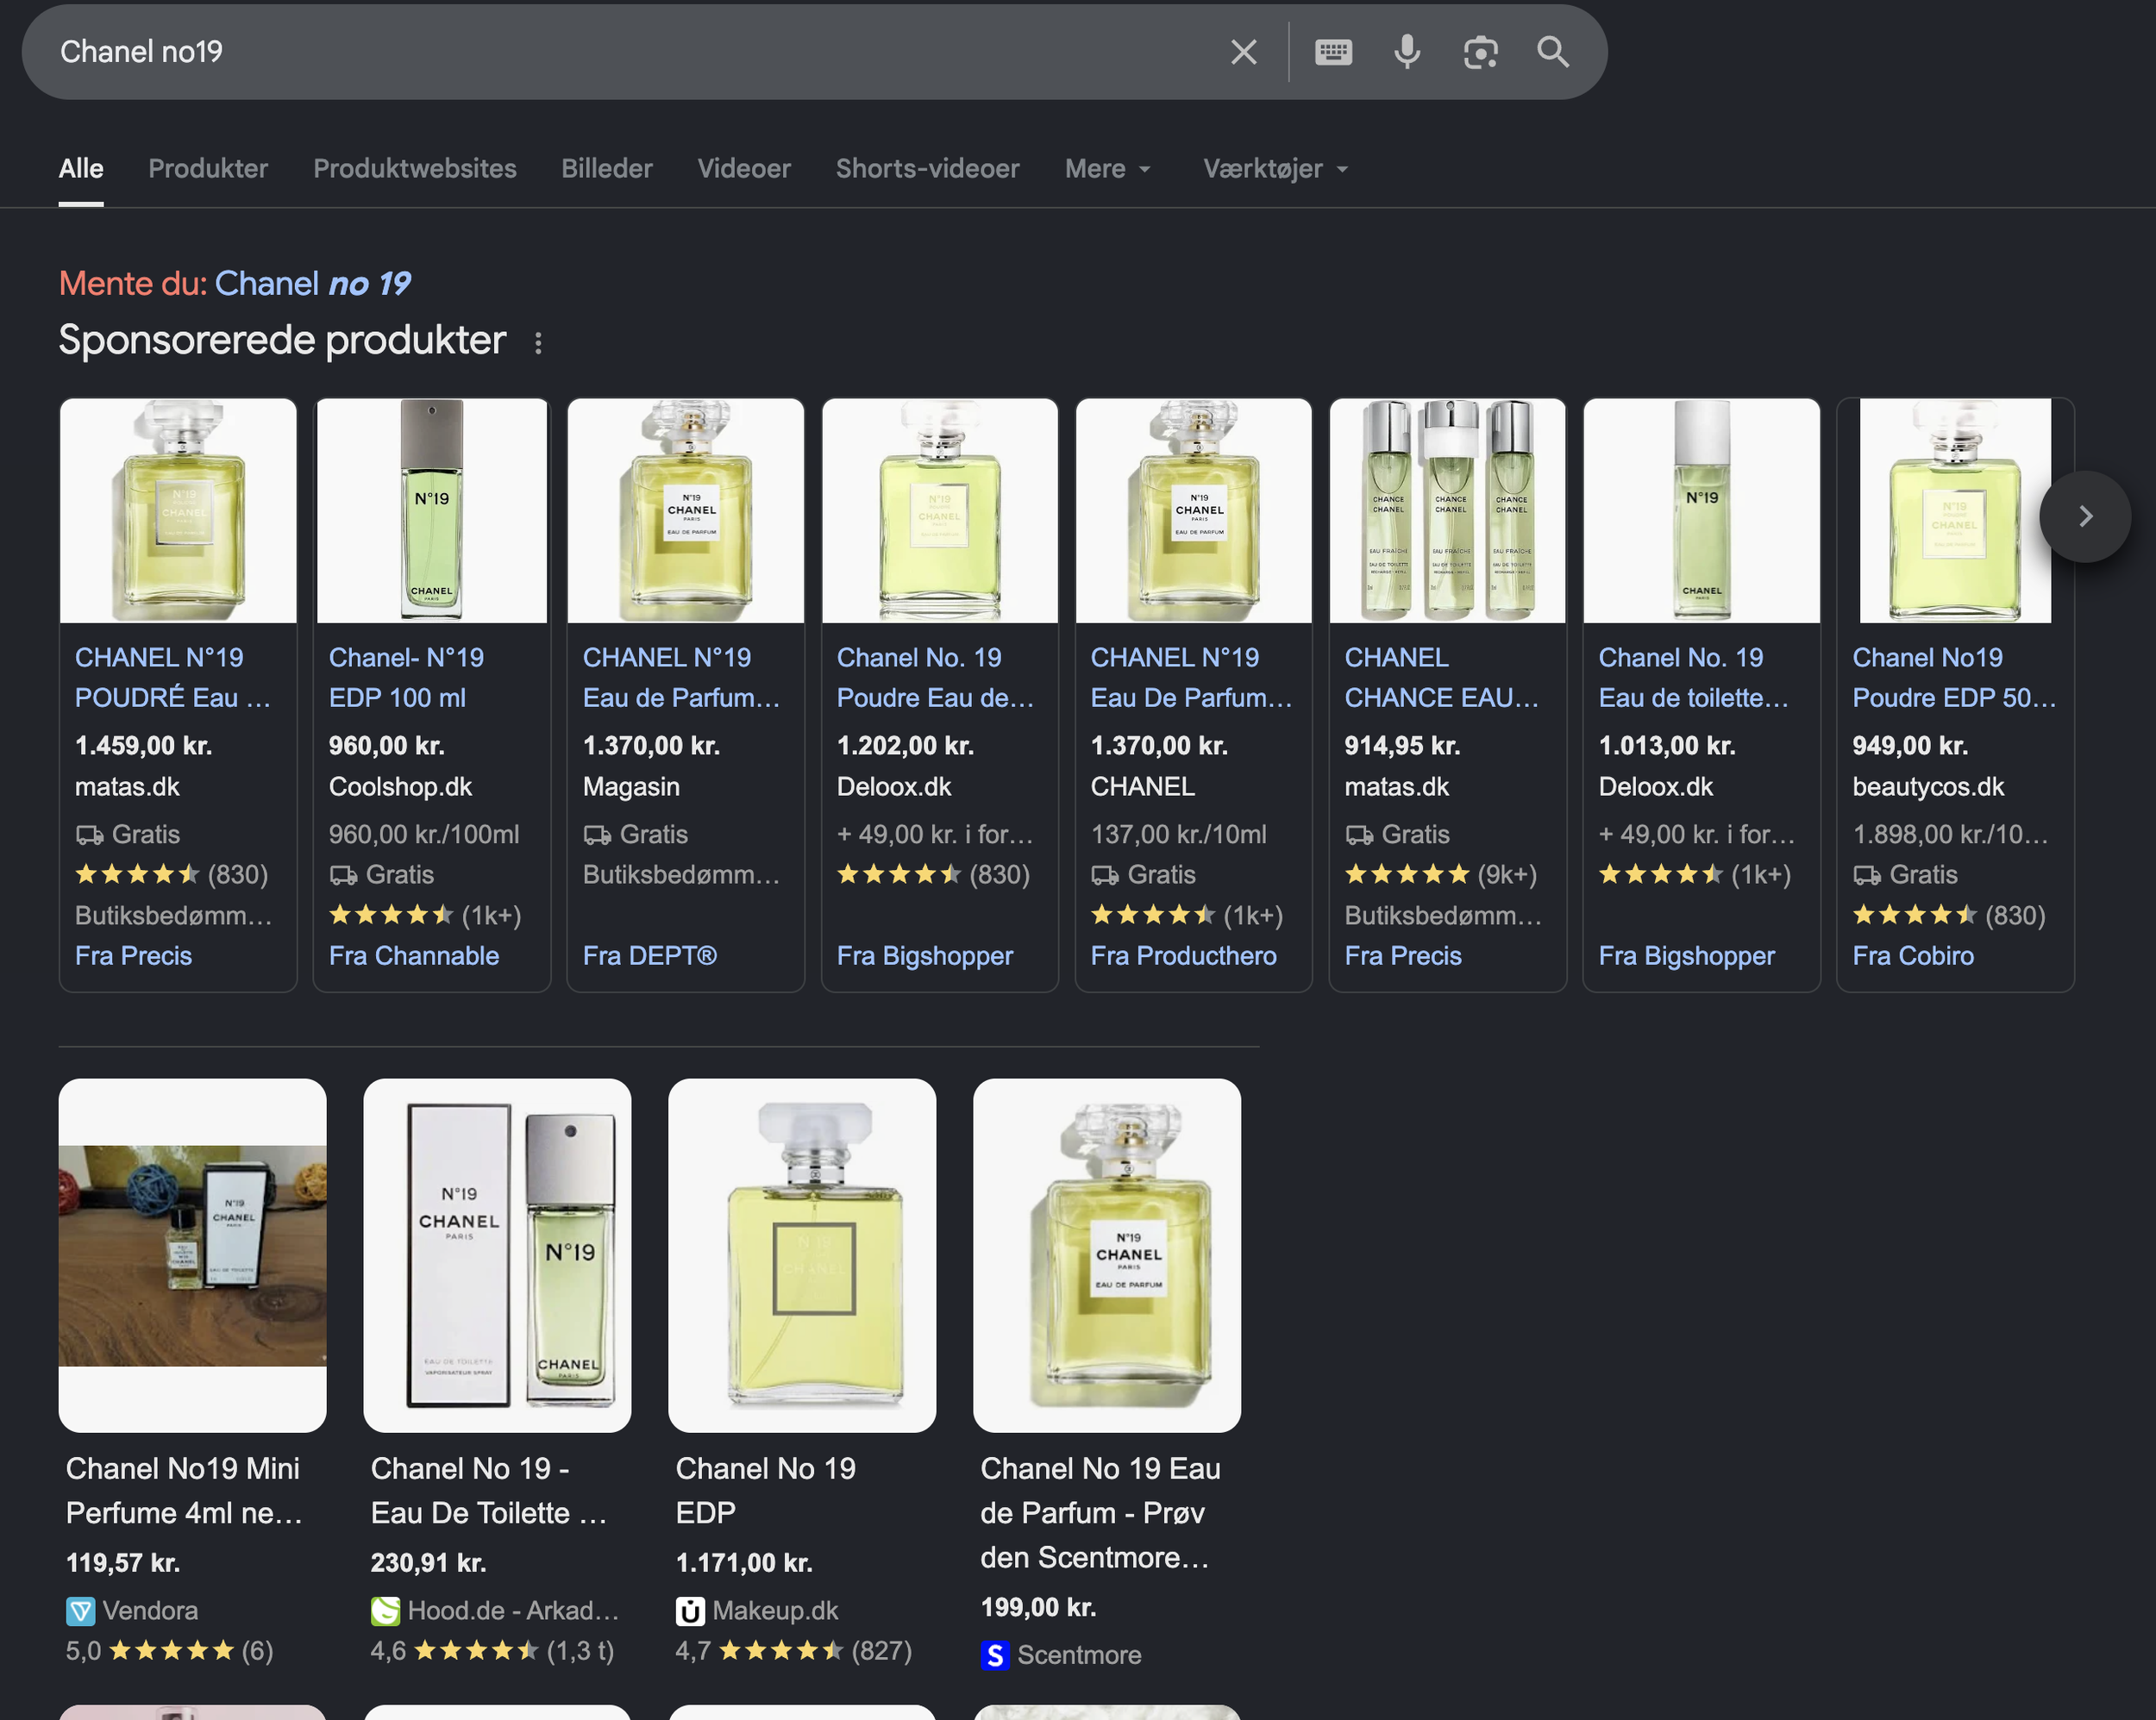Switch to the Produkter tab

click(x=208, y=169)
